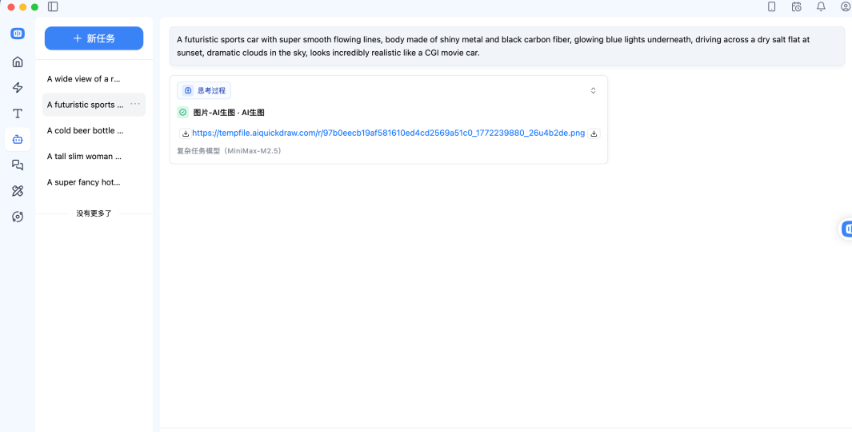
Task: Click the floating assistant widget on right edge
Action: tap(846, 229)
